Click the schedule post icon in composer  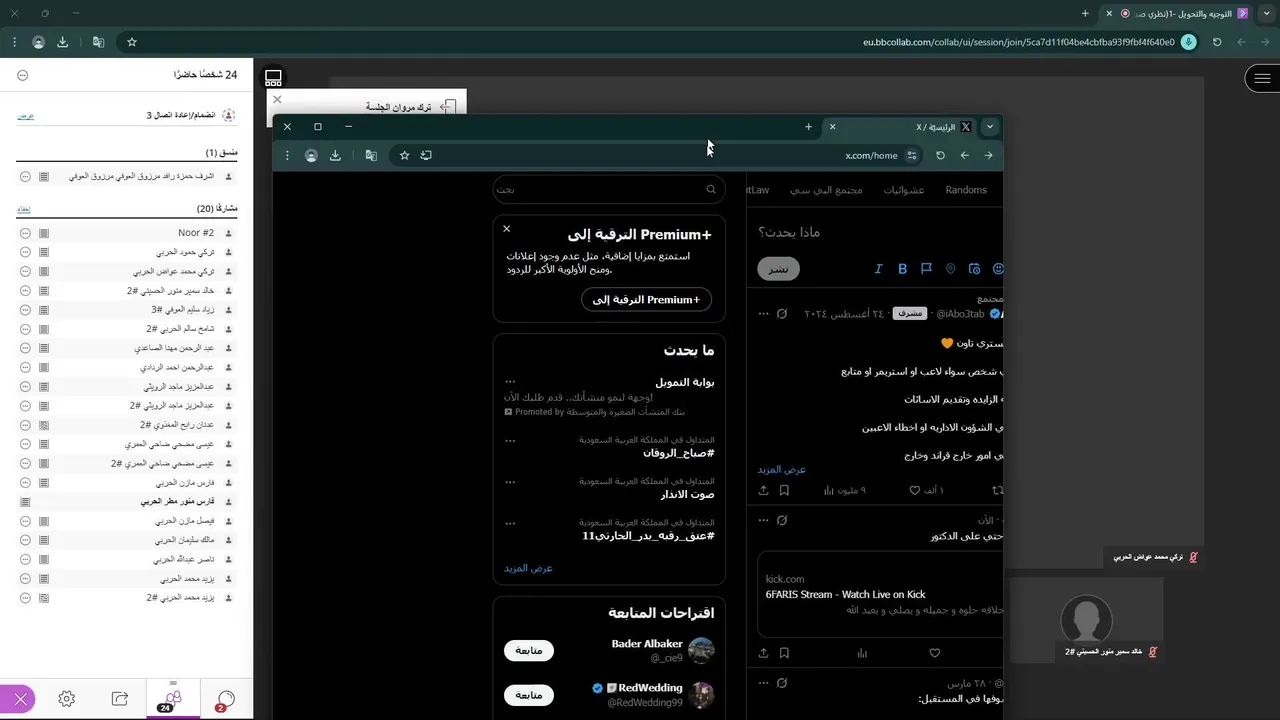974,269
